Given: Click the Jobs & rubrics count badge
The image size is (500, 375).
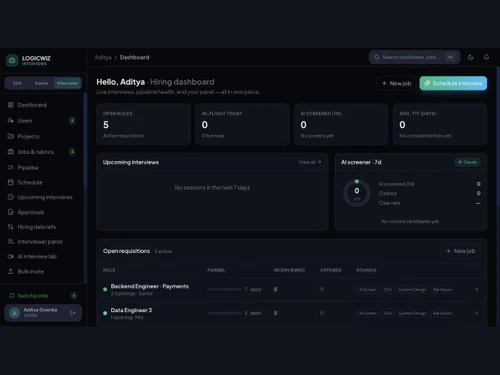Looking at the screenshot, I should click(x=72, y=152).
